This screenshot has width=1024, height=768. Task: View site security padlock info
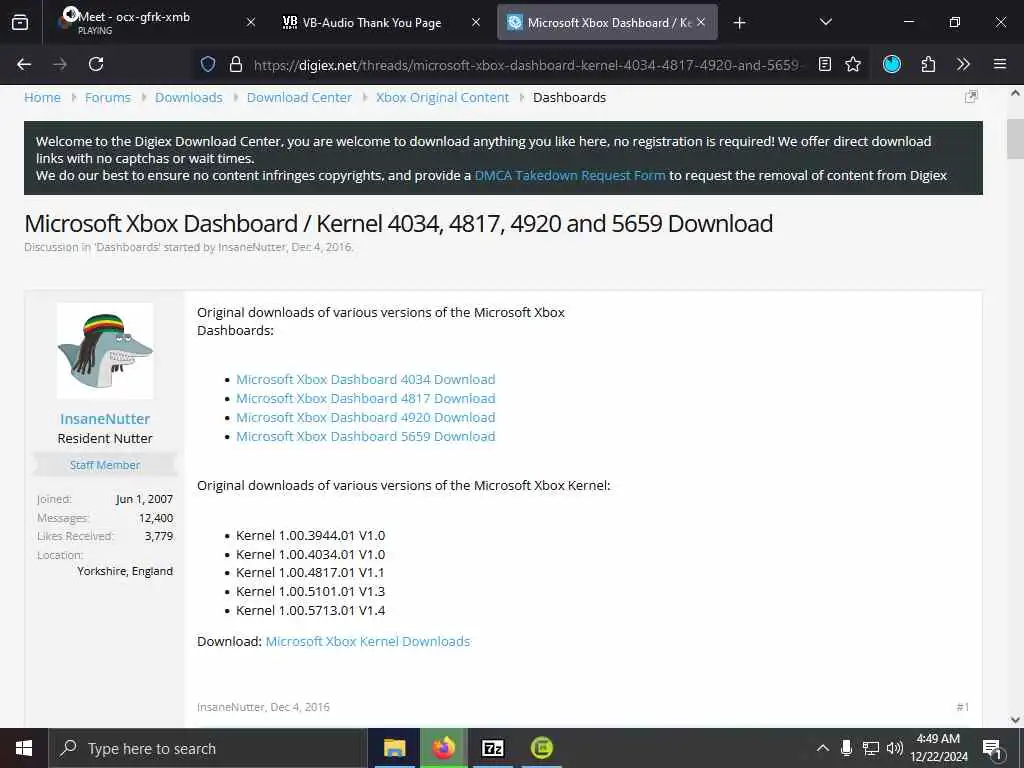[236, 64]
